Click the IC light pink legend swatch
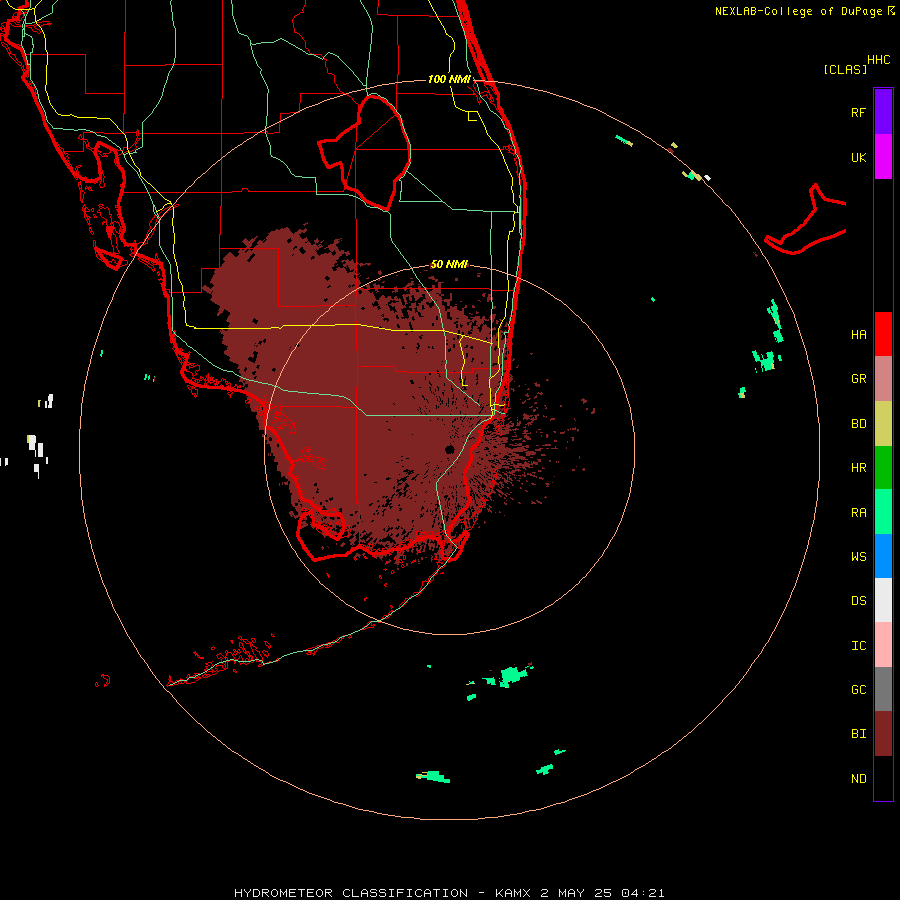 (x=883, y=645)
